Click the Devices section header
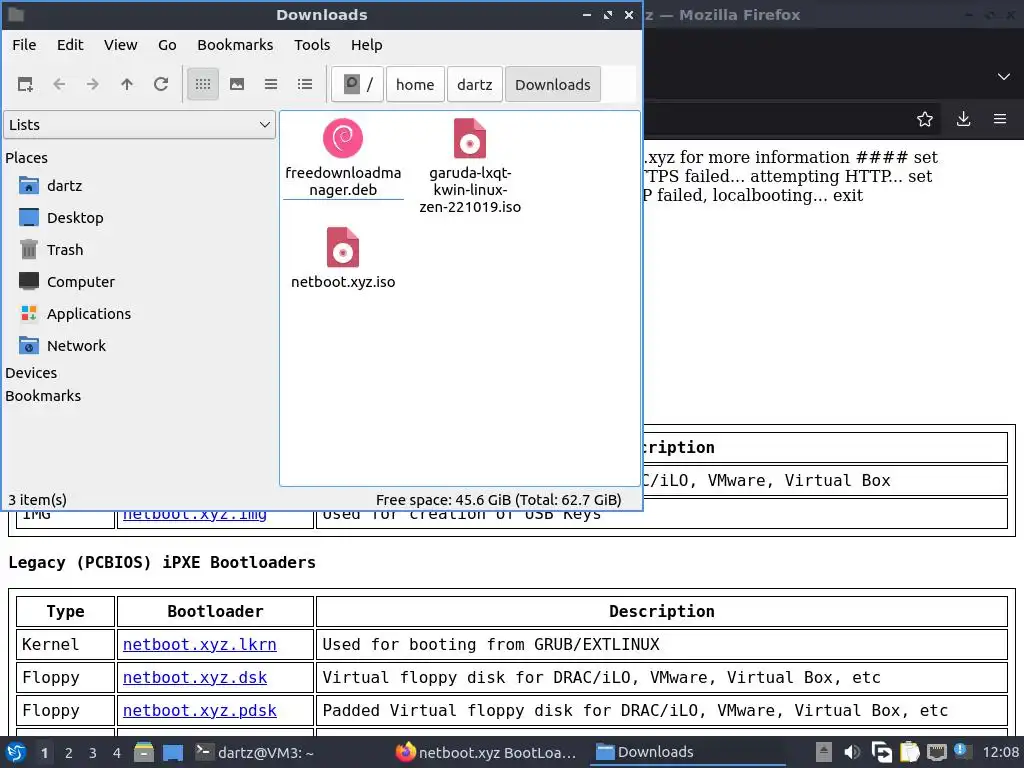 coord(31,373)
